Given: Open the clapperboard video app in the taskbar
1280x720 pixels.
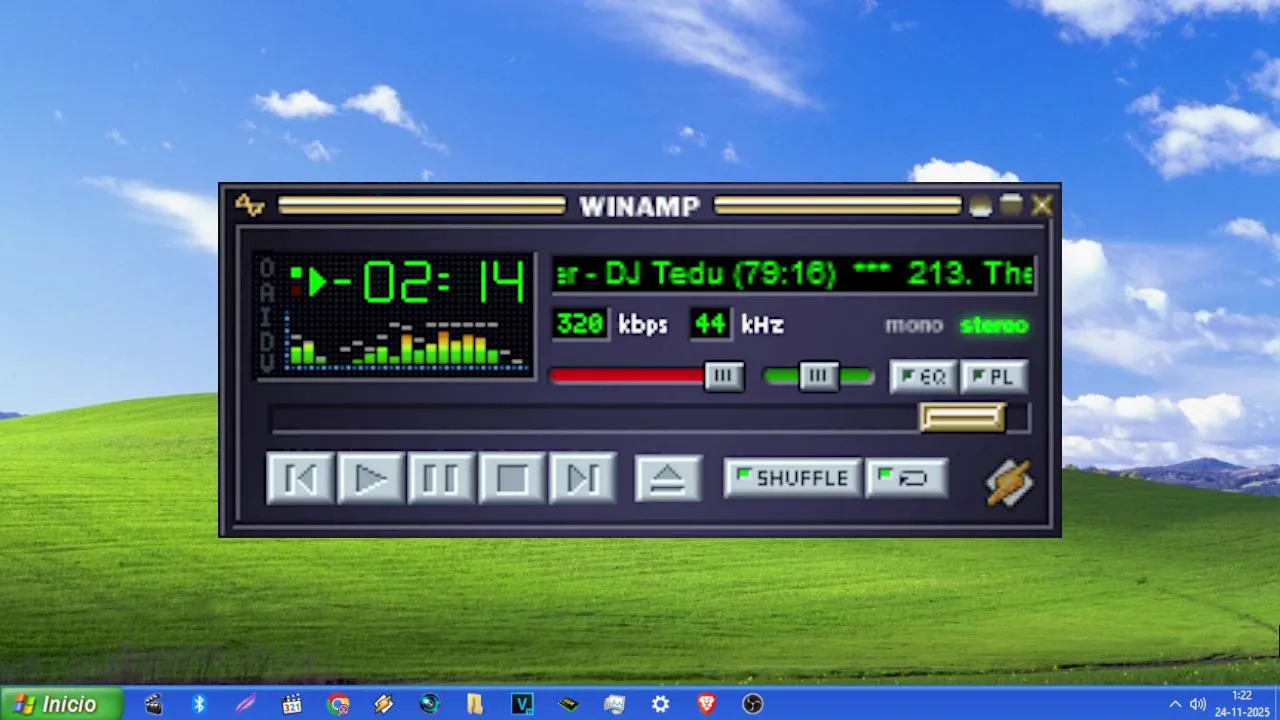Looking at the screenshot, I should click(153, 704).
